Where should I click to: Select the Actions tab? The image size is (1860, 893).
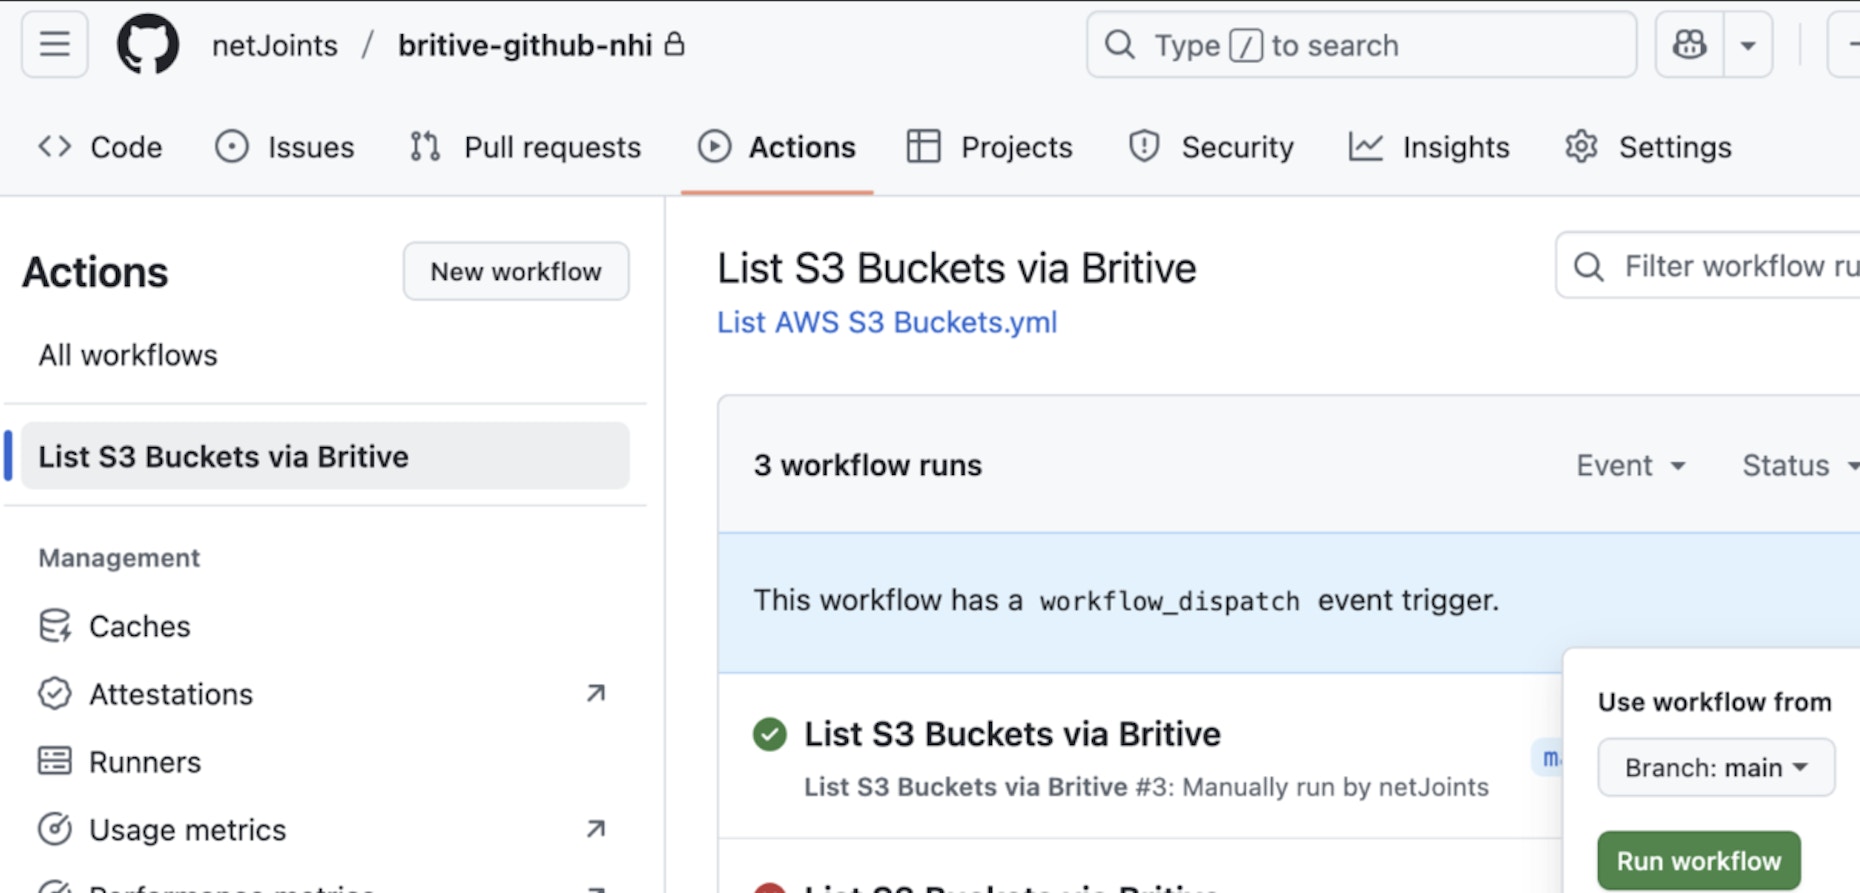click(x=777, y=147)
